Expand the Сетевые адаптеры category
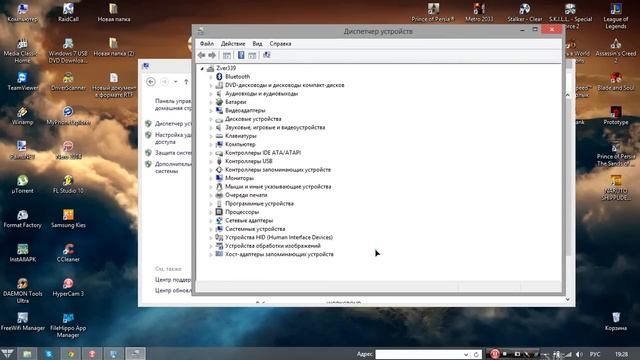Screen dimensions: 640x360 click(211, 221)
